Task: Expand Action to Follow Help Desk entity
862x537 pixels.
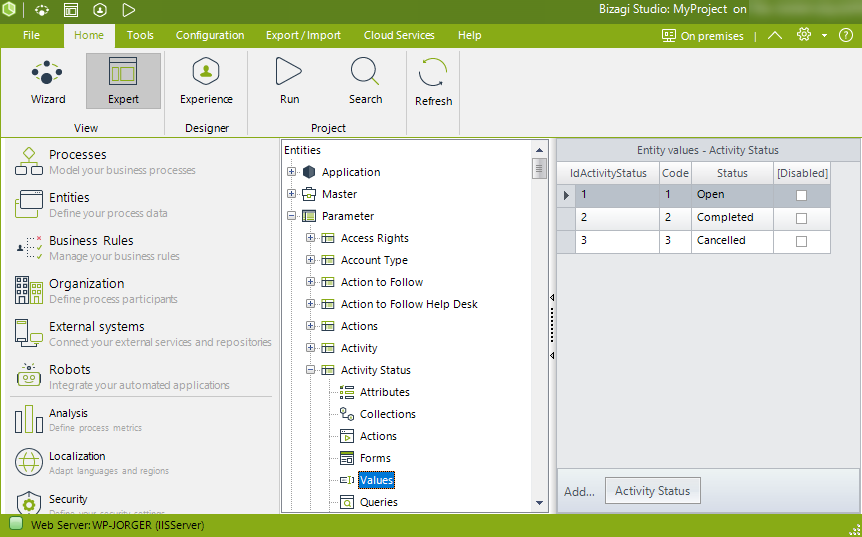Action: [311, 304]
